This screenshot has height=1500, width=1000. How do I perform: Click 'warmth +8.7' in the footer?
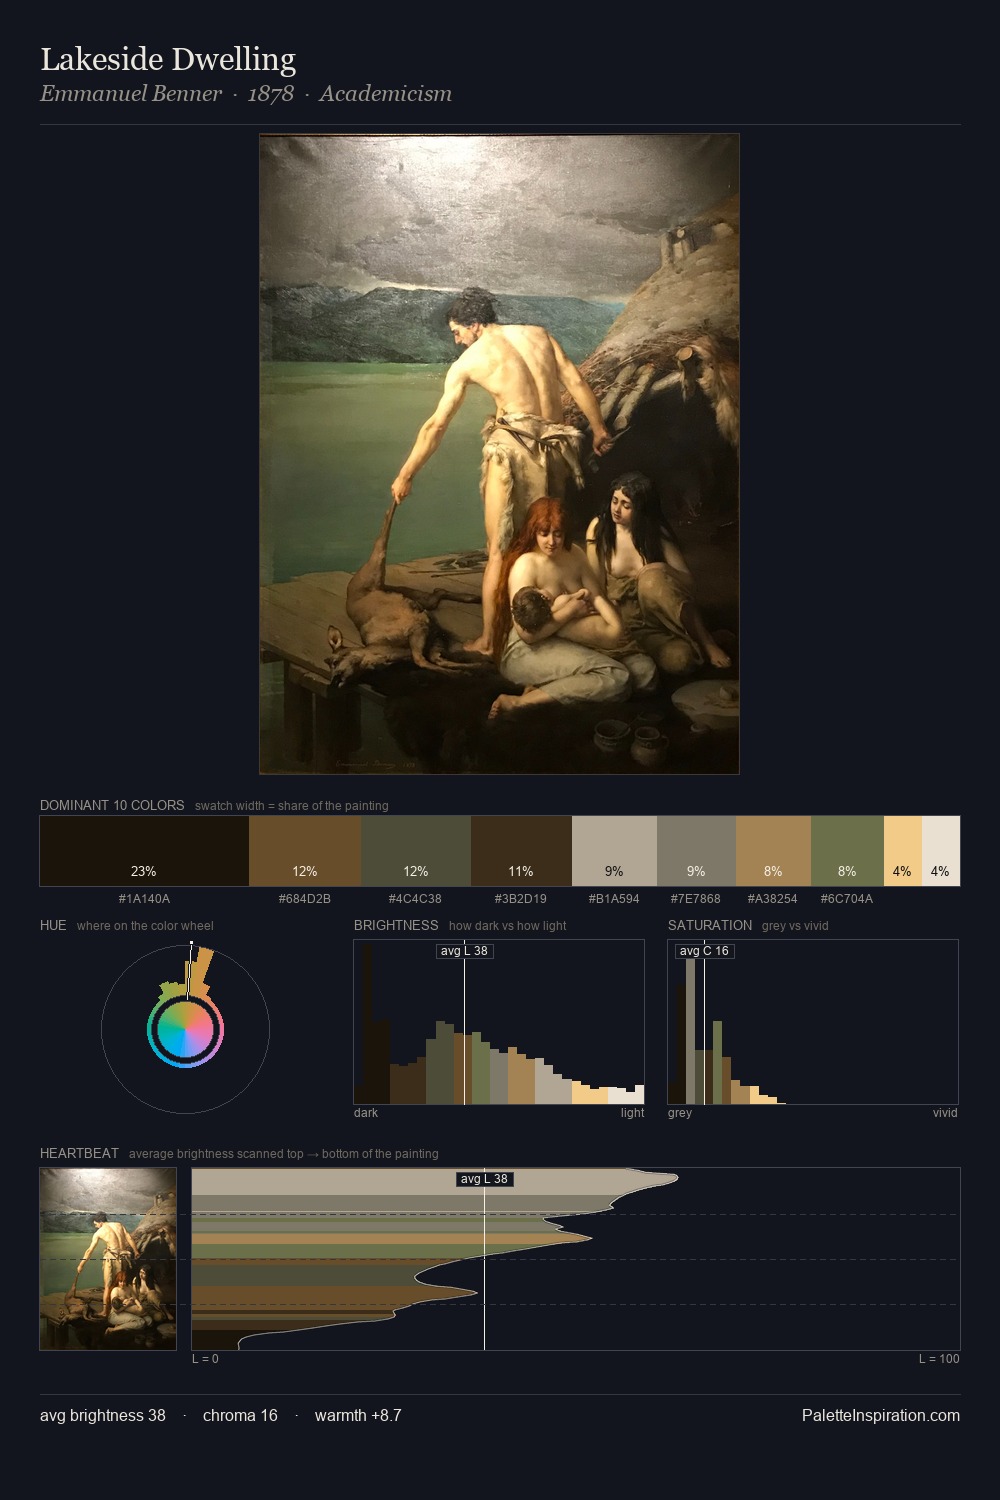point(358,1415)
